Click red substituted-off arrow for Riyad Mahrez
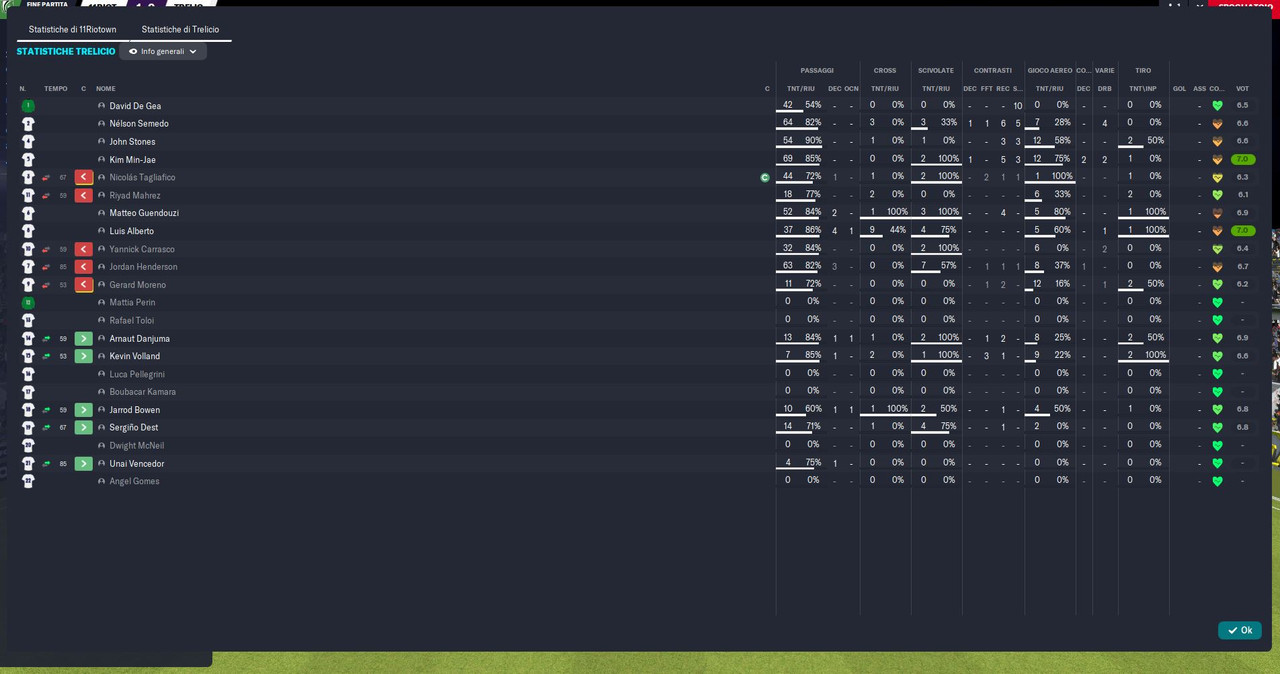This screenshot has width=1280, height=674. coord(84,195)
